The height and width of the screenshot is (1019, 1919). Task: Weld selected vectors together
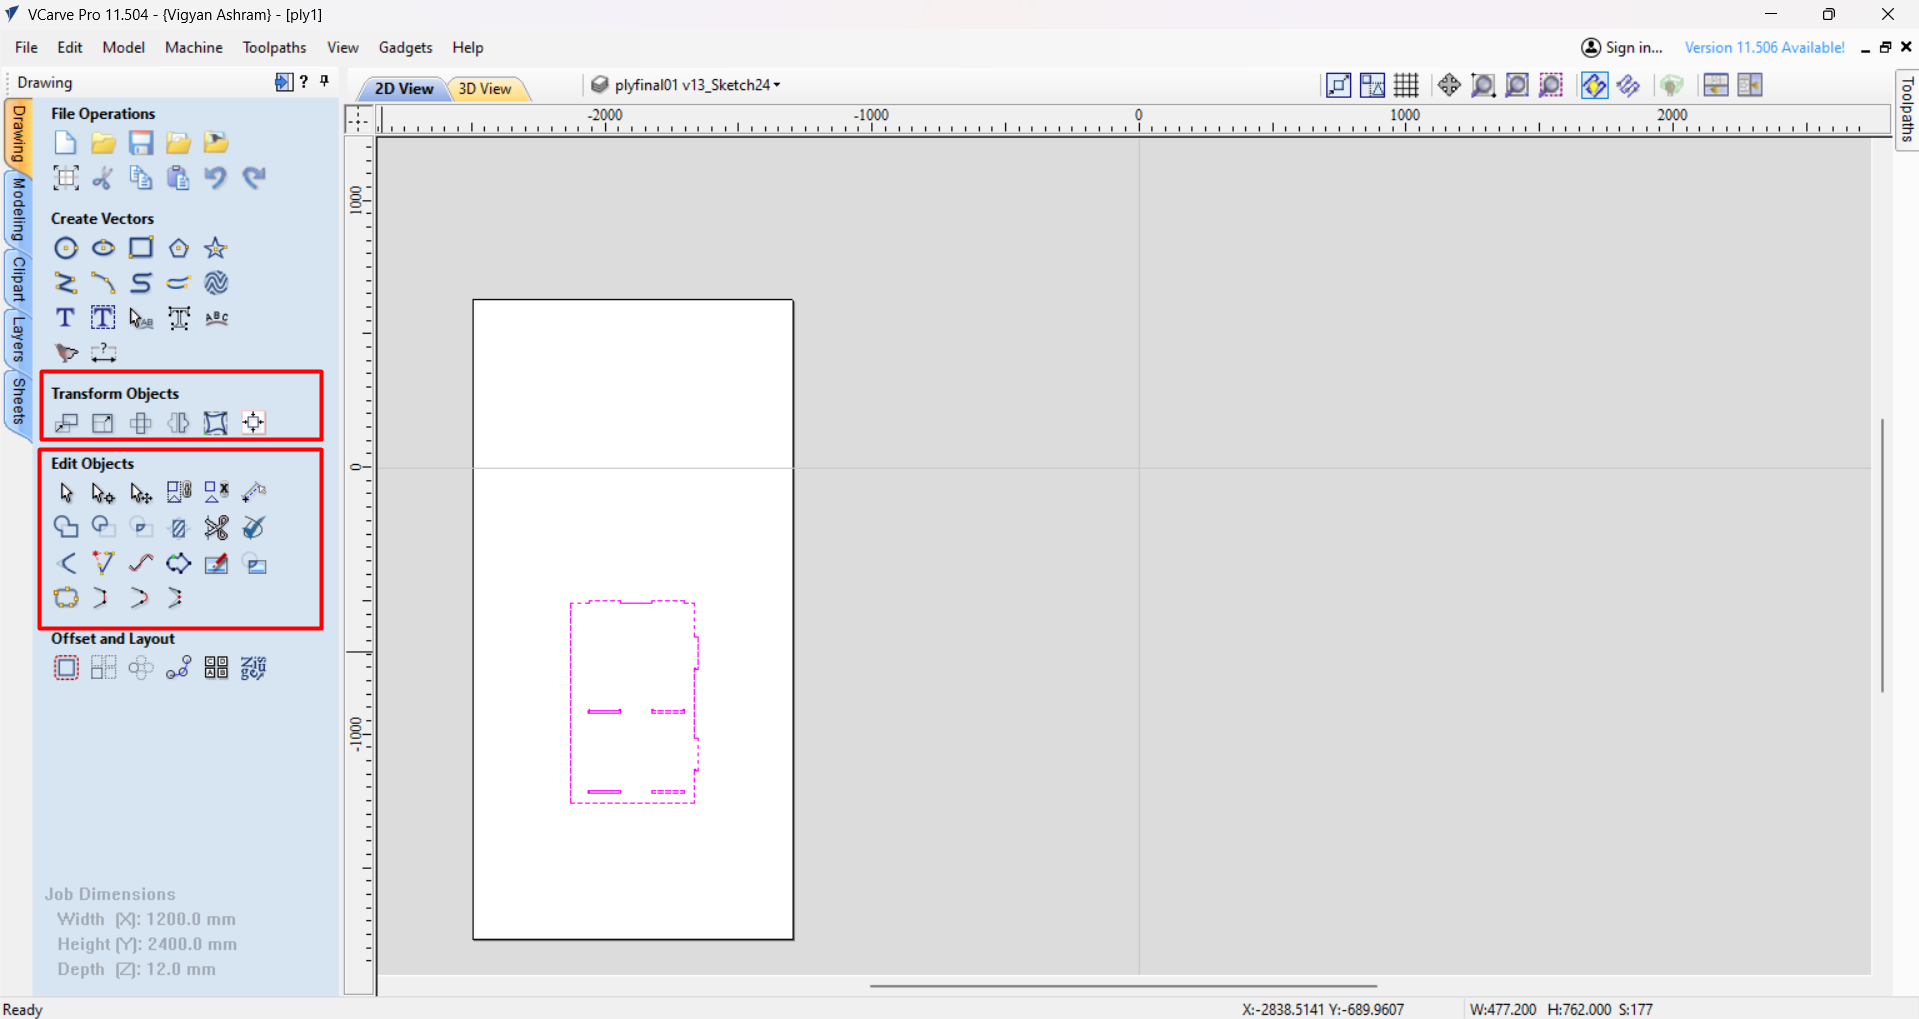(x=66, y=528)
